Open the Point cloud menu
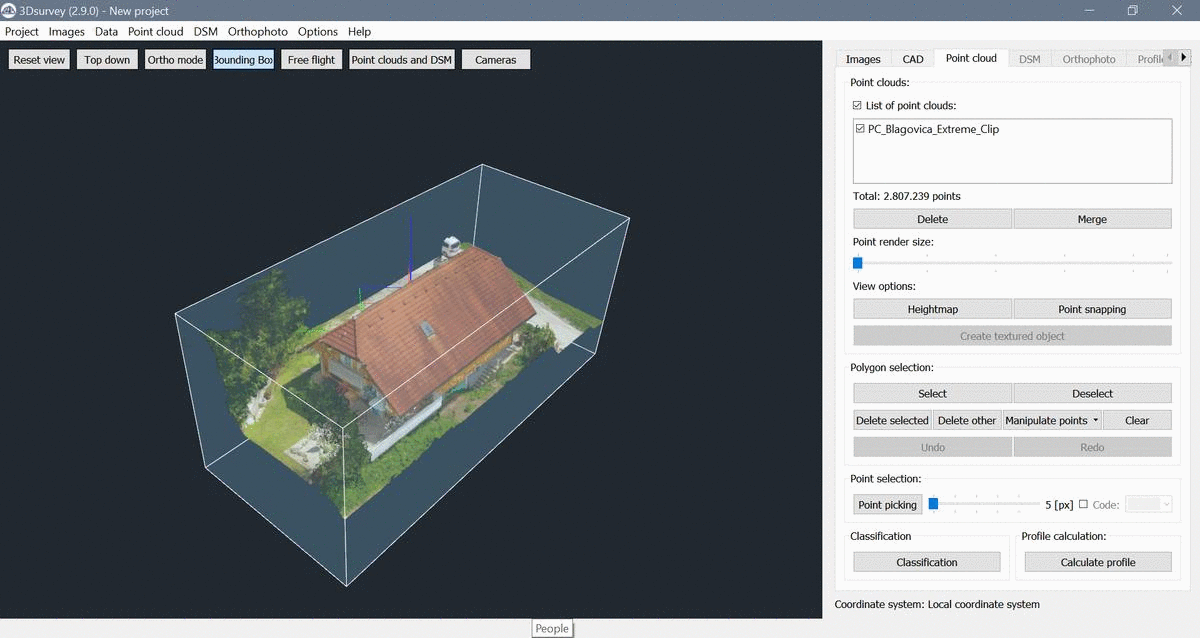1200x638 pixels. 155,32
